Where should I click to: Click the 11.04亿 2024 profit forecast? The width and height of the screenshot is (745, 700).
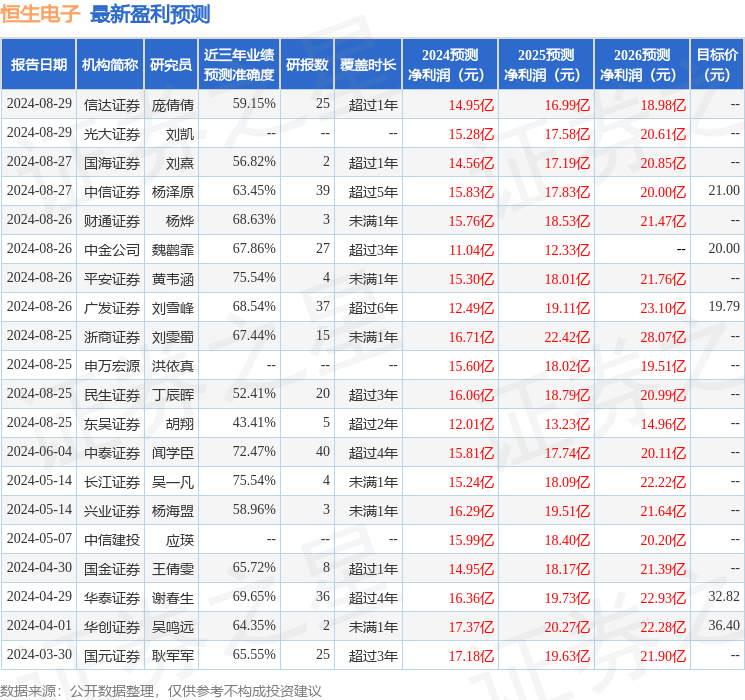click(471, 250)
